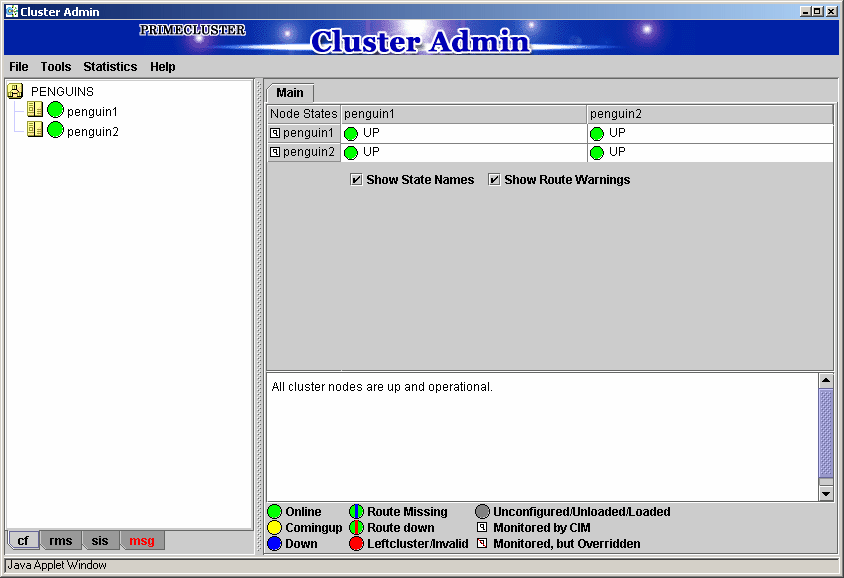This screenshot has width=844, height=578.
Task: Click the green circle in the penguin1 row, penguin1 column
Action: coord(351,133)
